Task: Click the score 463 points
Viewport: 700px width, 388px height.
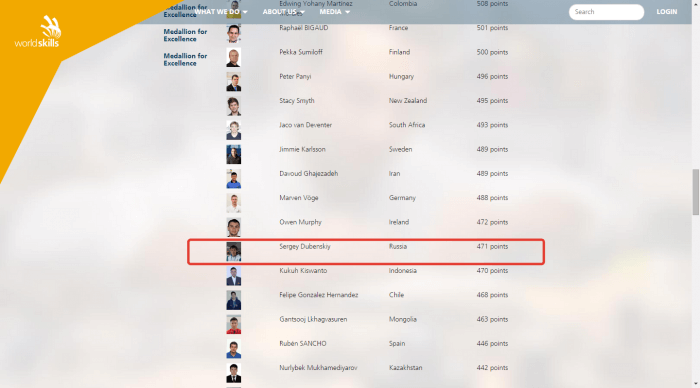Action: tap(492, 319)
